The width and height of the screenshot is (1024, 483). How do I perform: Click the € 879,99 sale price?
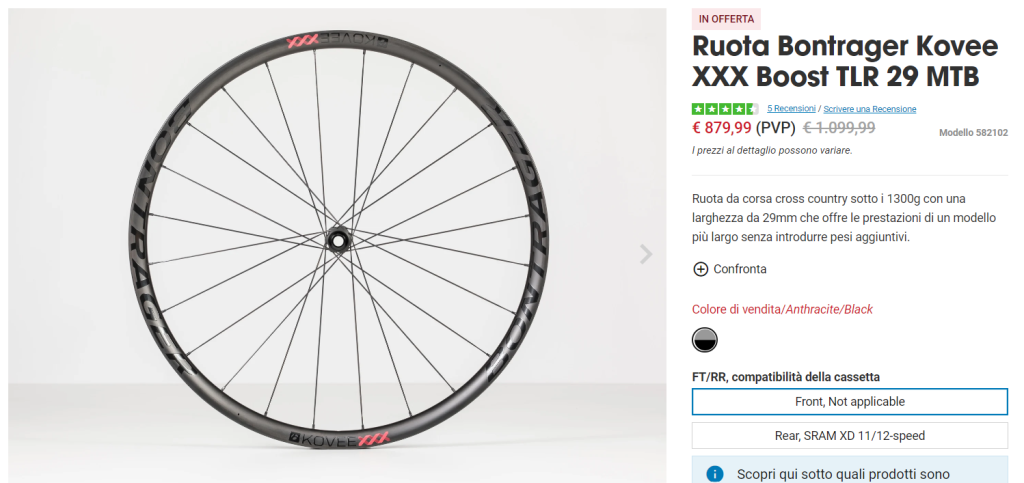tap(722, 128)
